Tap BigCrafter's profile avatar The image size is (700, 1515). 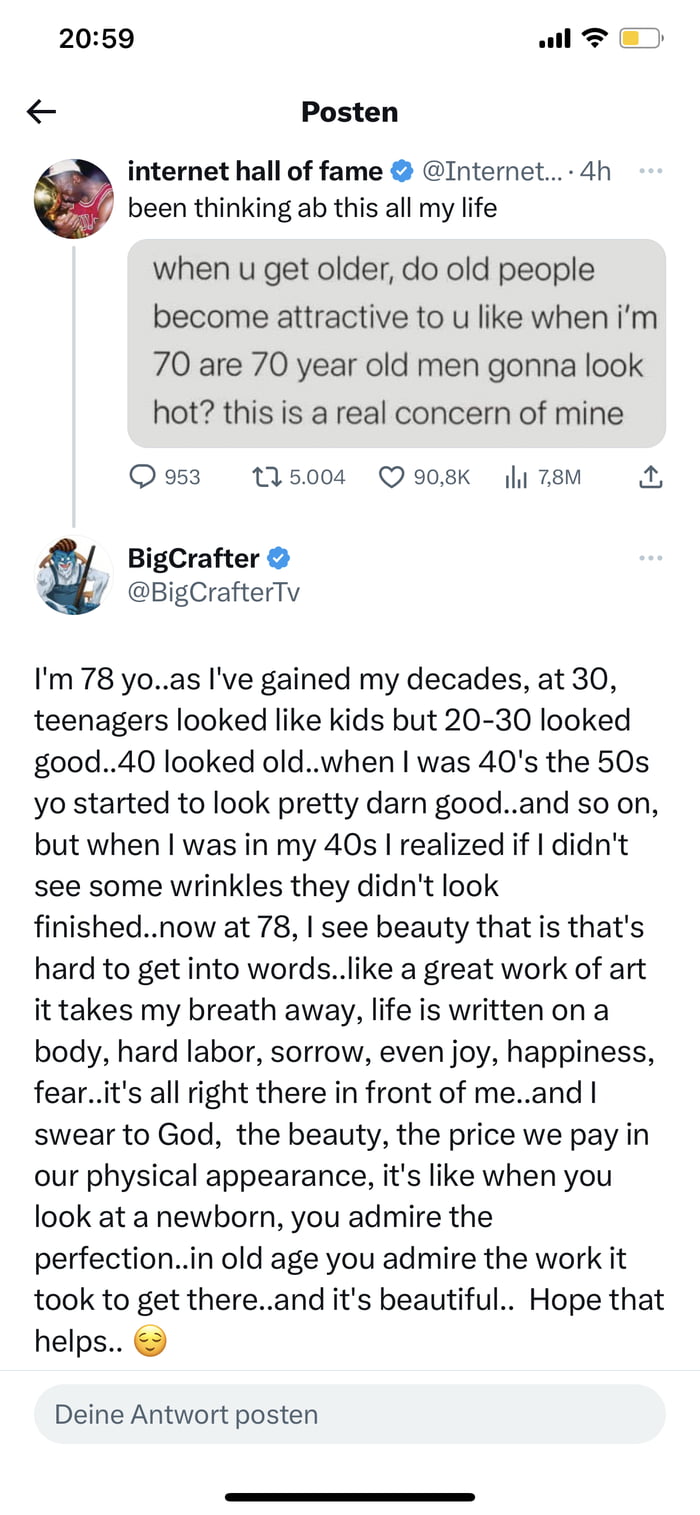tap(74, 575)
